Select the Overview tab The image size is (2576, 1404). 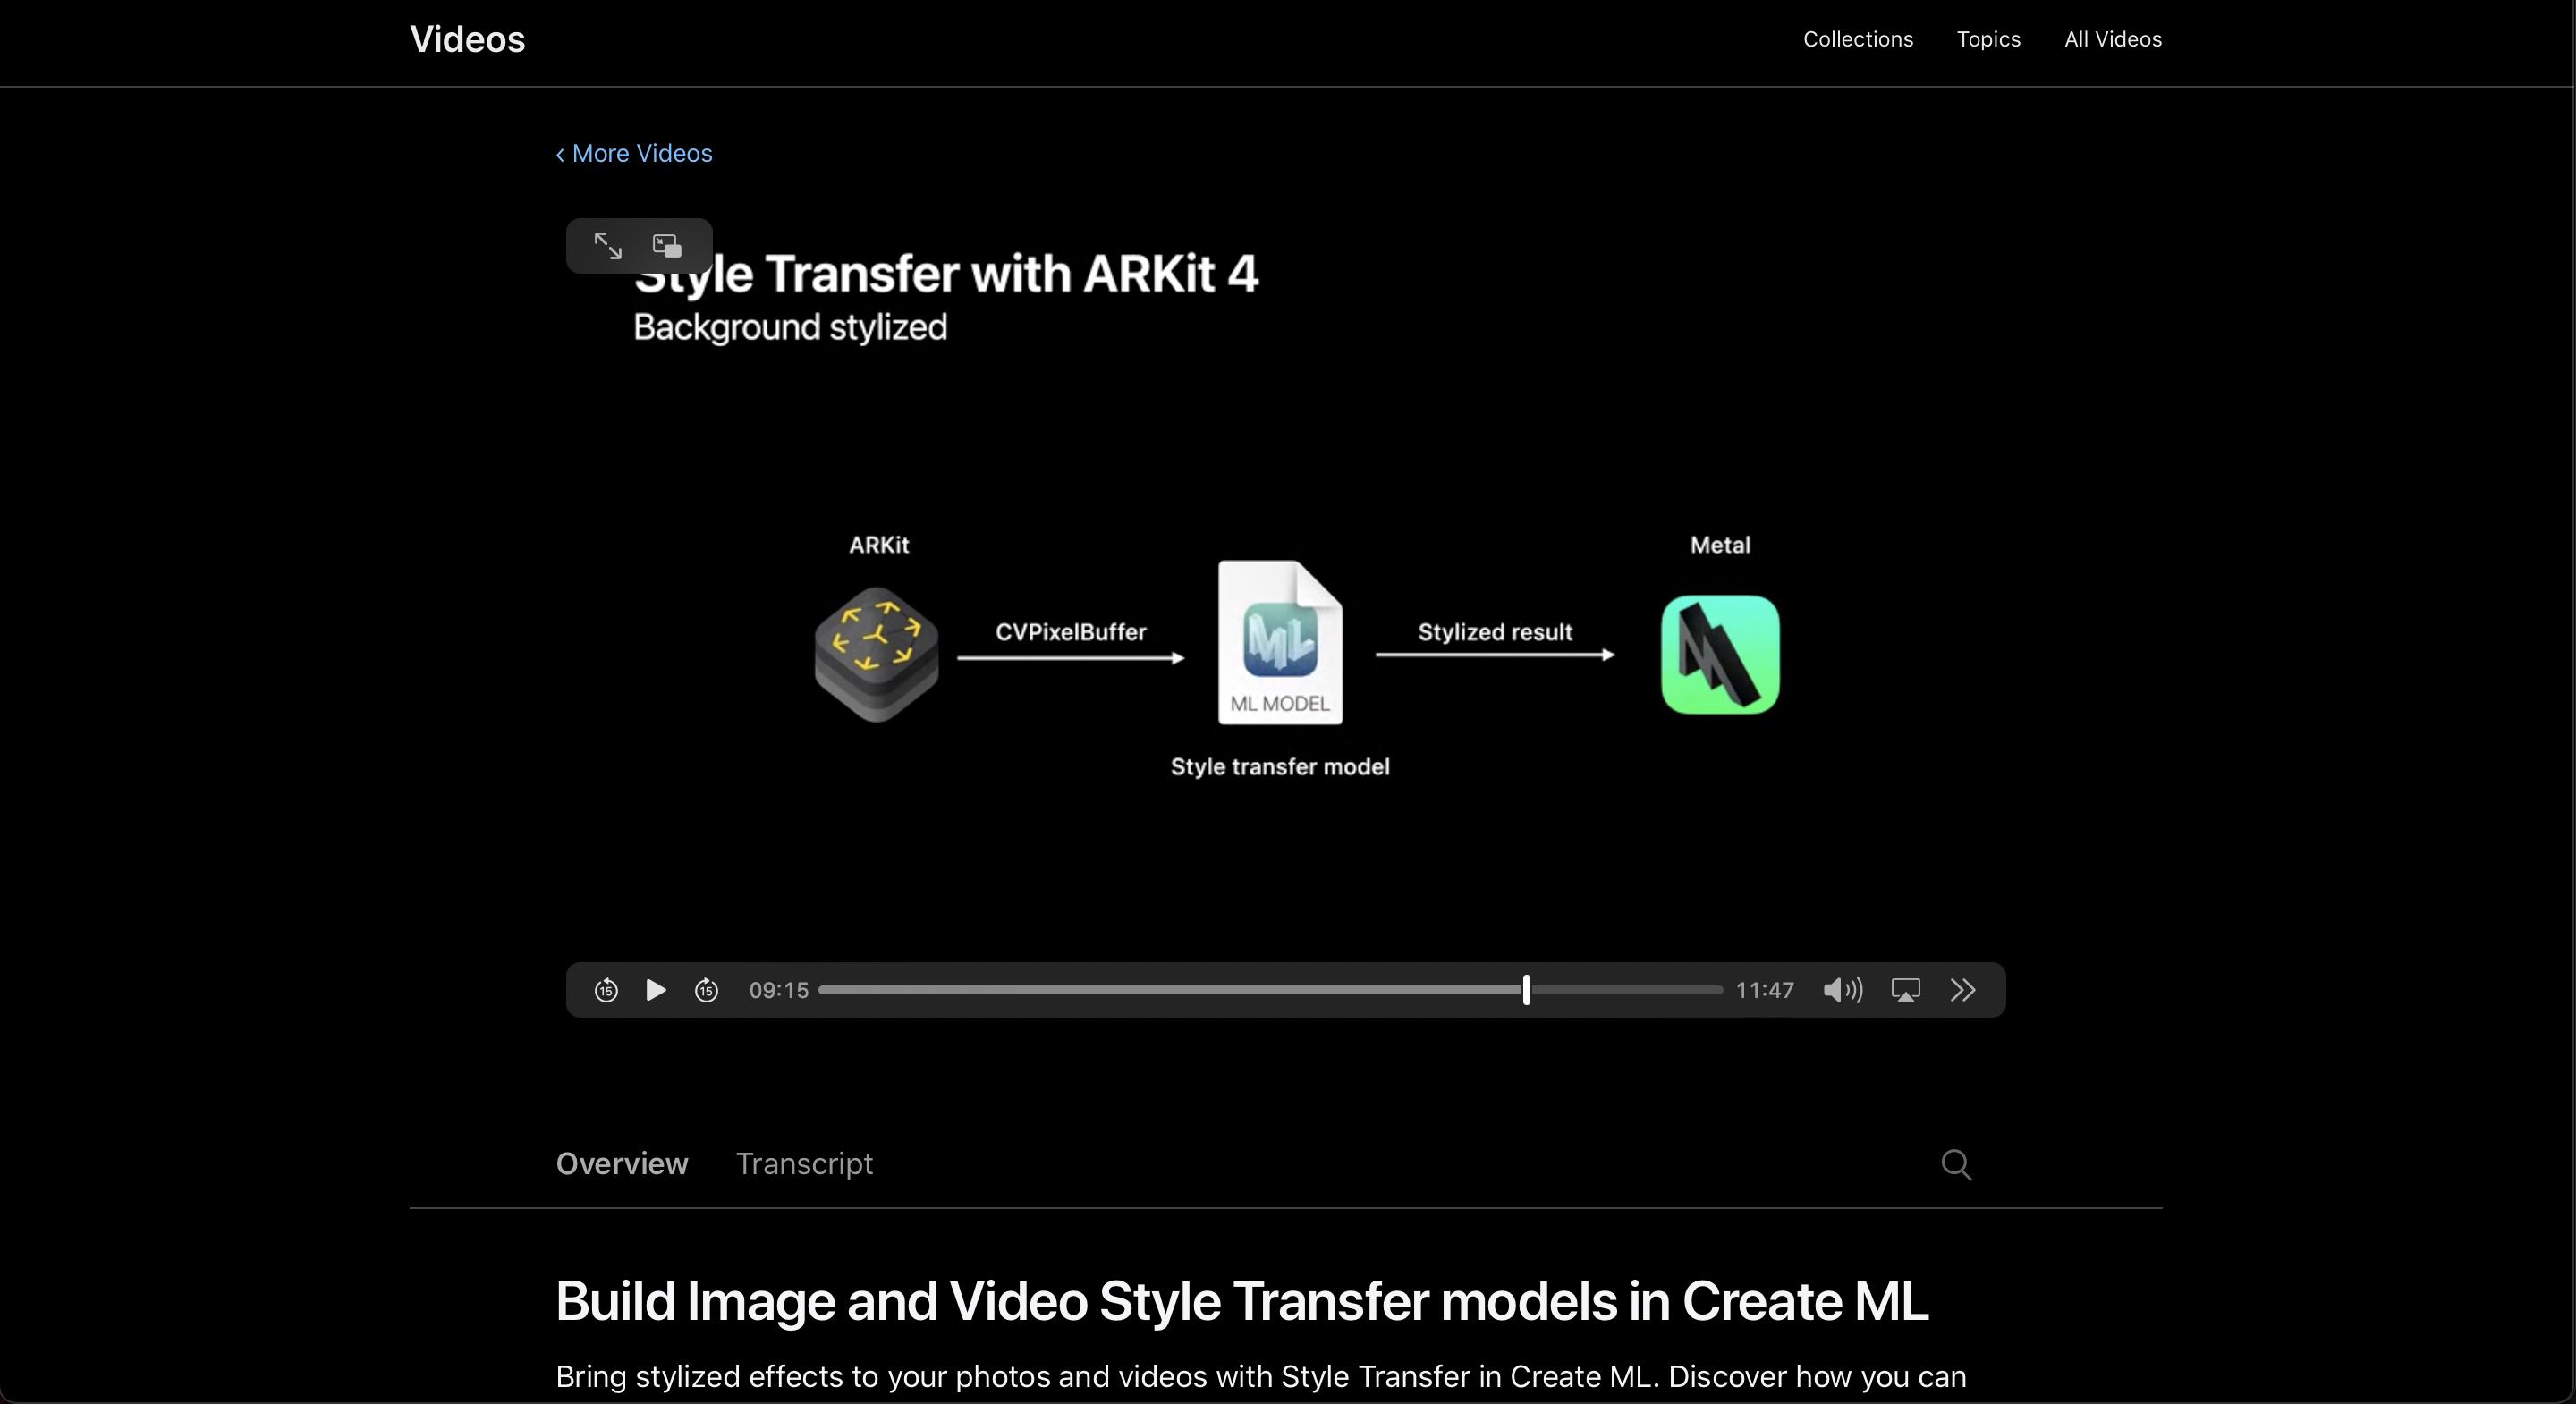[x=622, y=1164]
